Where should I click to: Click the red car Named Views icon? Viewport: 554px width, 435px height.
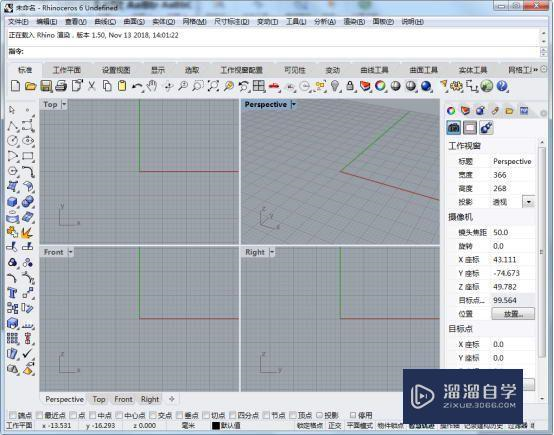274,86
